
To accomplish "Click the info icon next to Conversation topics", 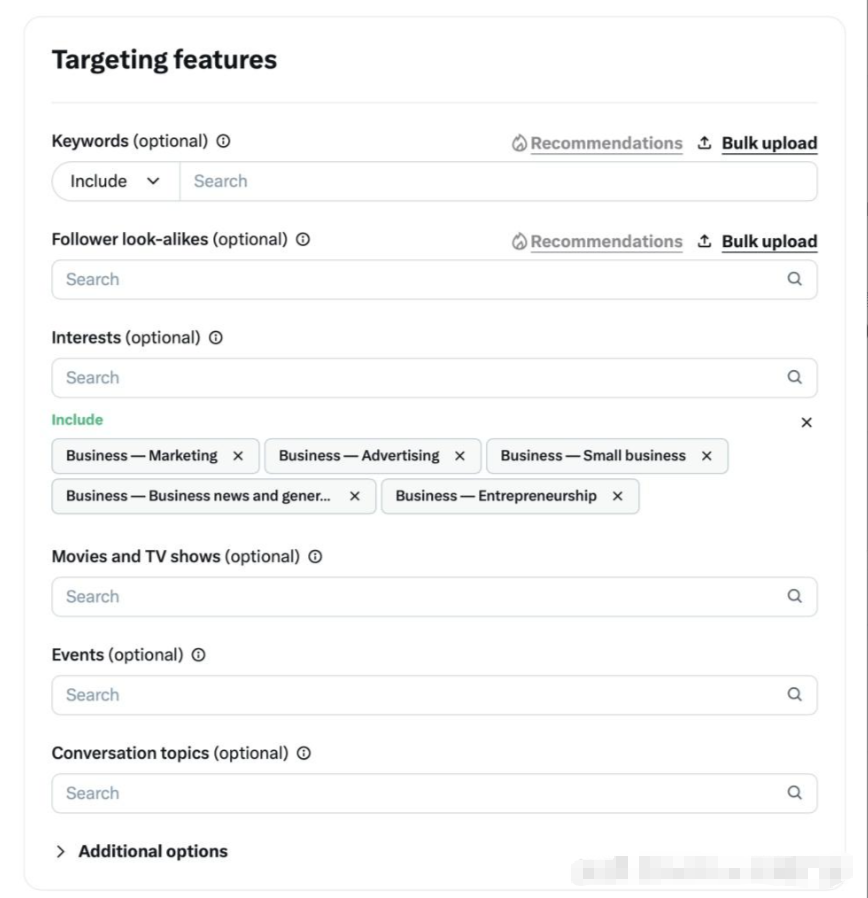I will 304,753.
